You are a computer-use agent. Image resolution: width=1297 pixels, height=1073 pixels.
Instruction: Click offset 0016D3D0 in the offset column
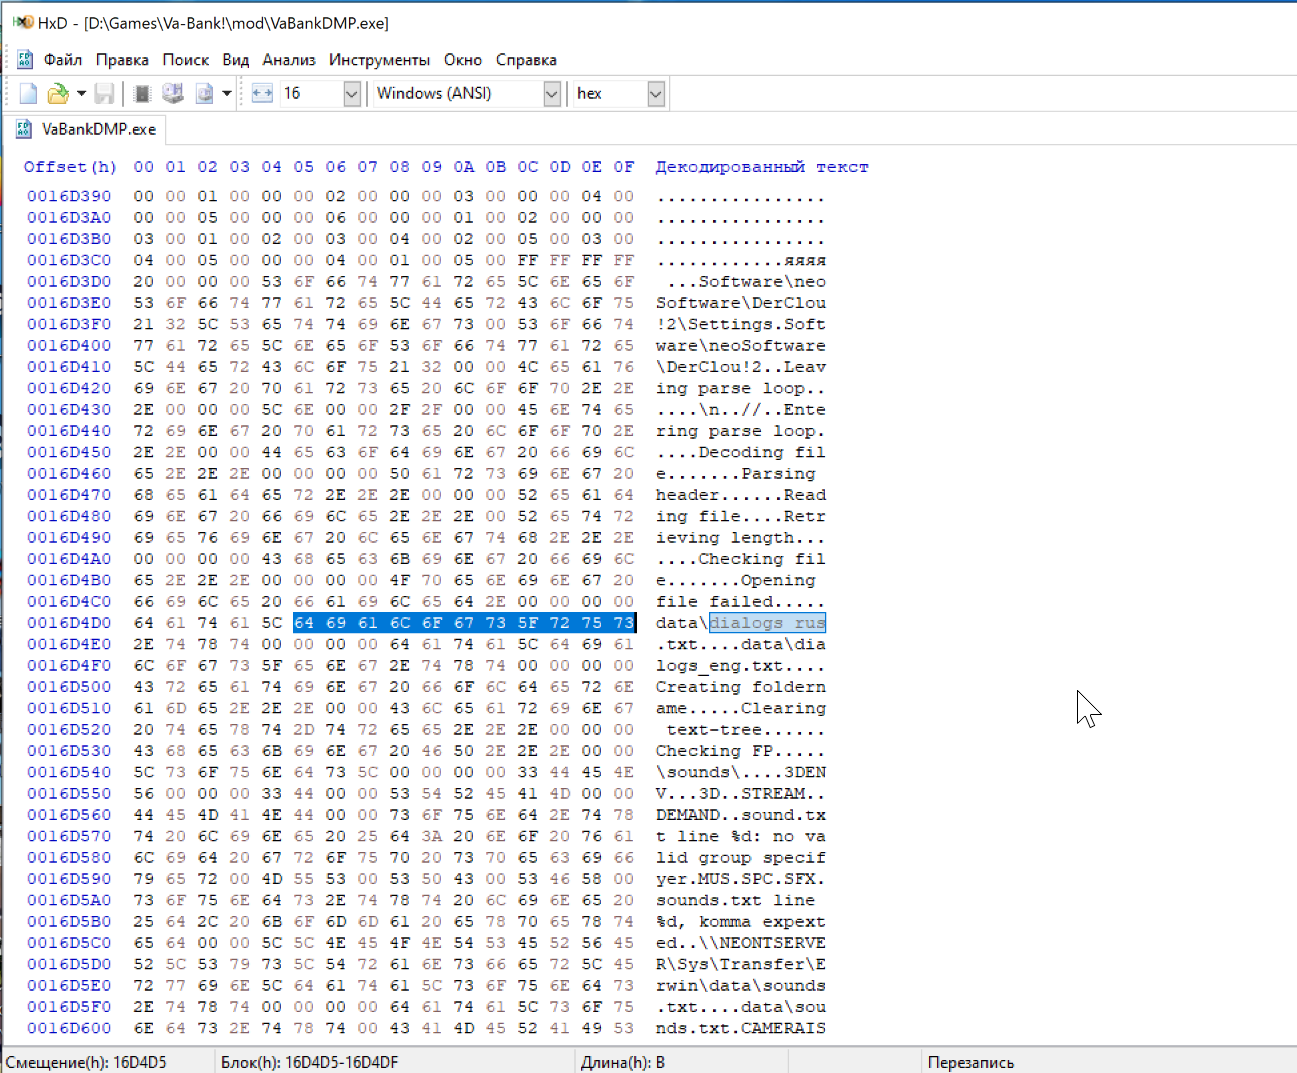pos(69,281)
